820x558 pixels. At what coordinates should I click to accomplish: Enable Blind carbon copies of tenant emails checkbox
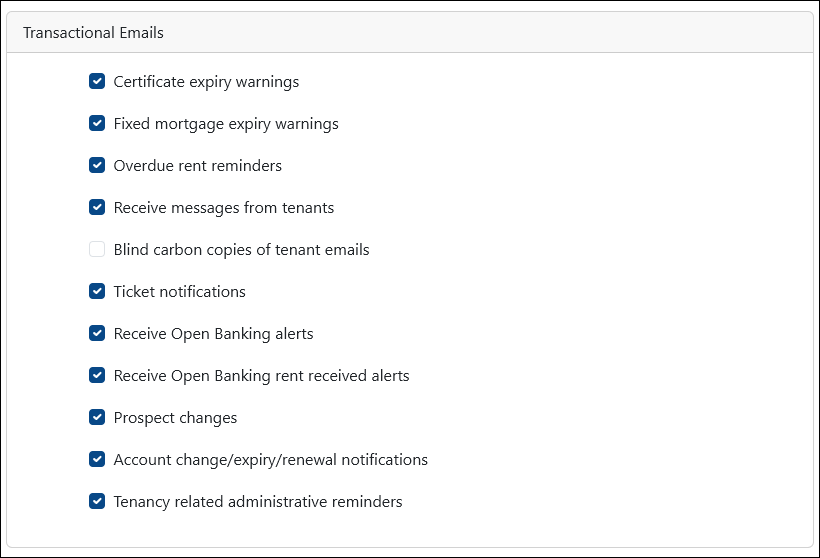(x=97, y=249)
